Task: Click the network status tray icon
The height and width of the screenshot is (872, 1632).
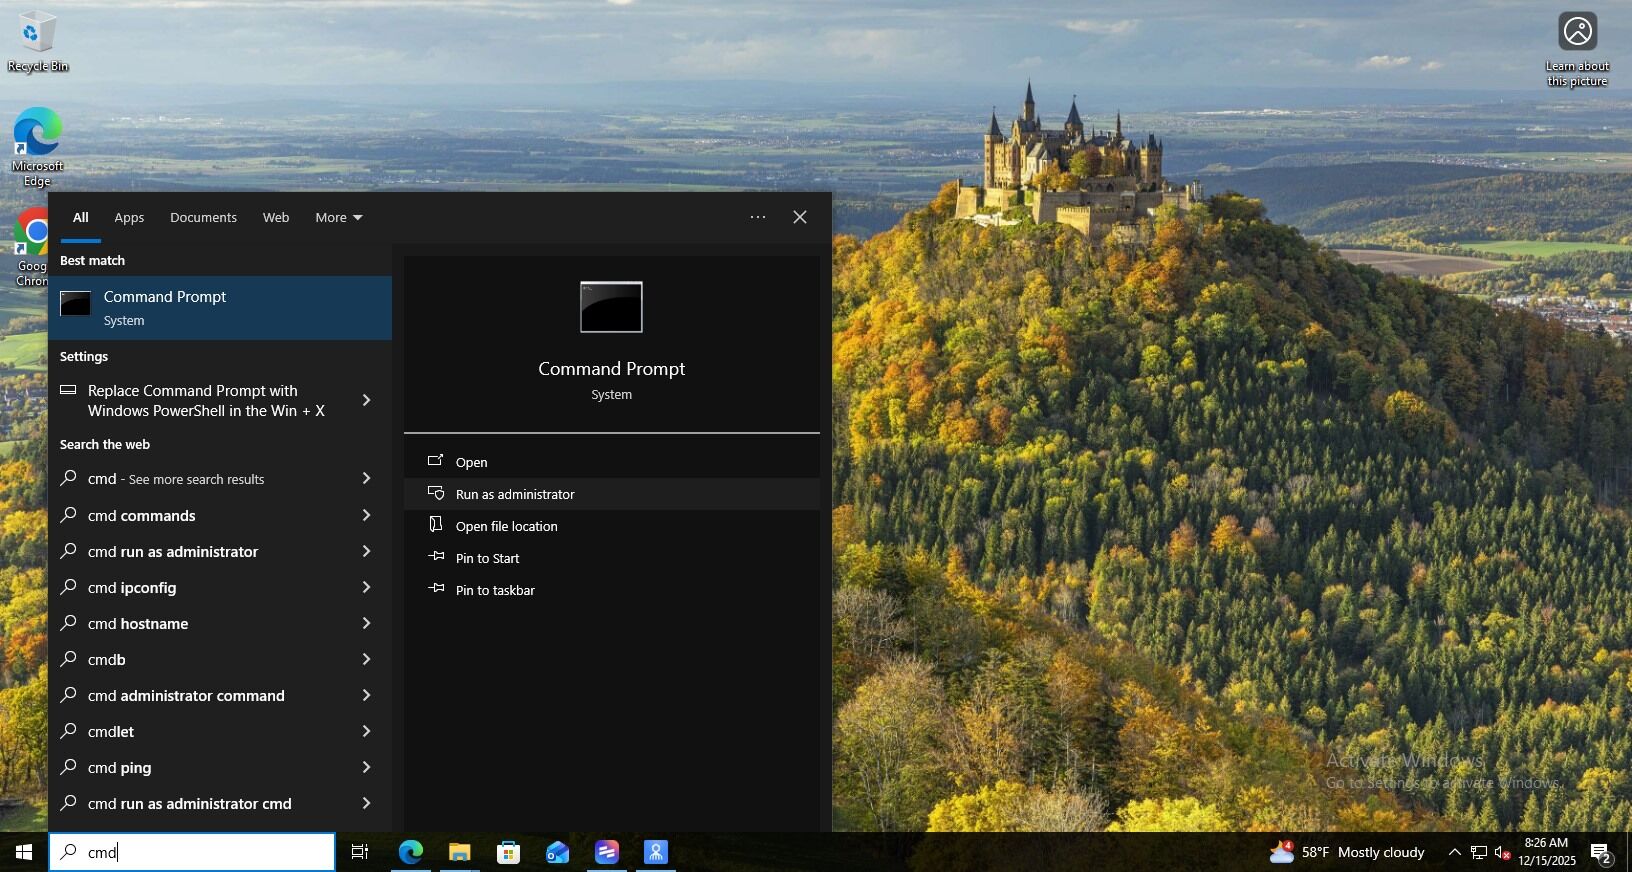Action: (x=1478, y=852)
